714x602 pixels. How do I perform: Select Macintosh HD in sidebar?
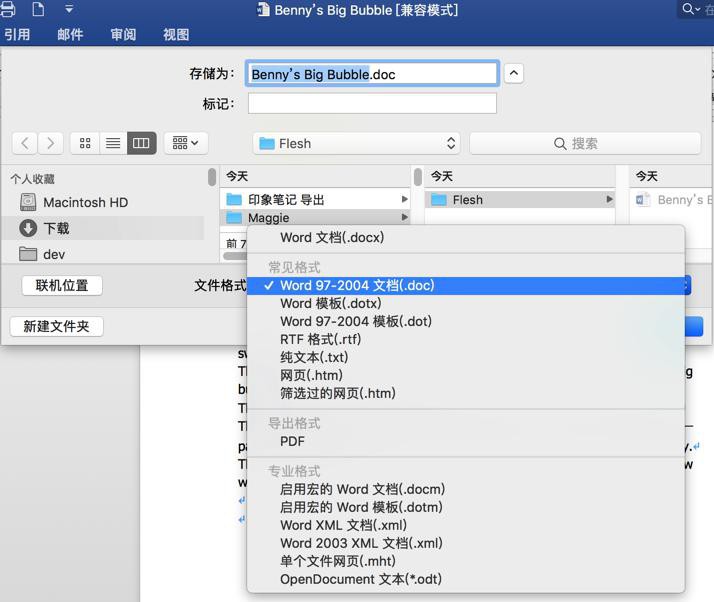[86, 202]
